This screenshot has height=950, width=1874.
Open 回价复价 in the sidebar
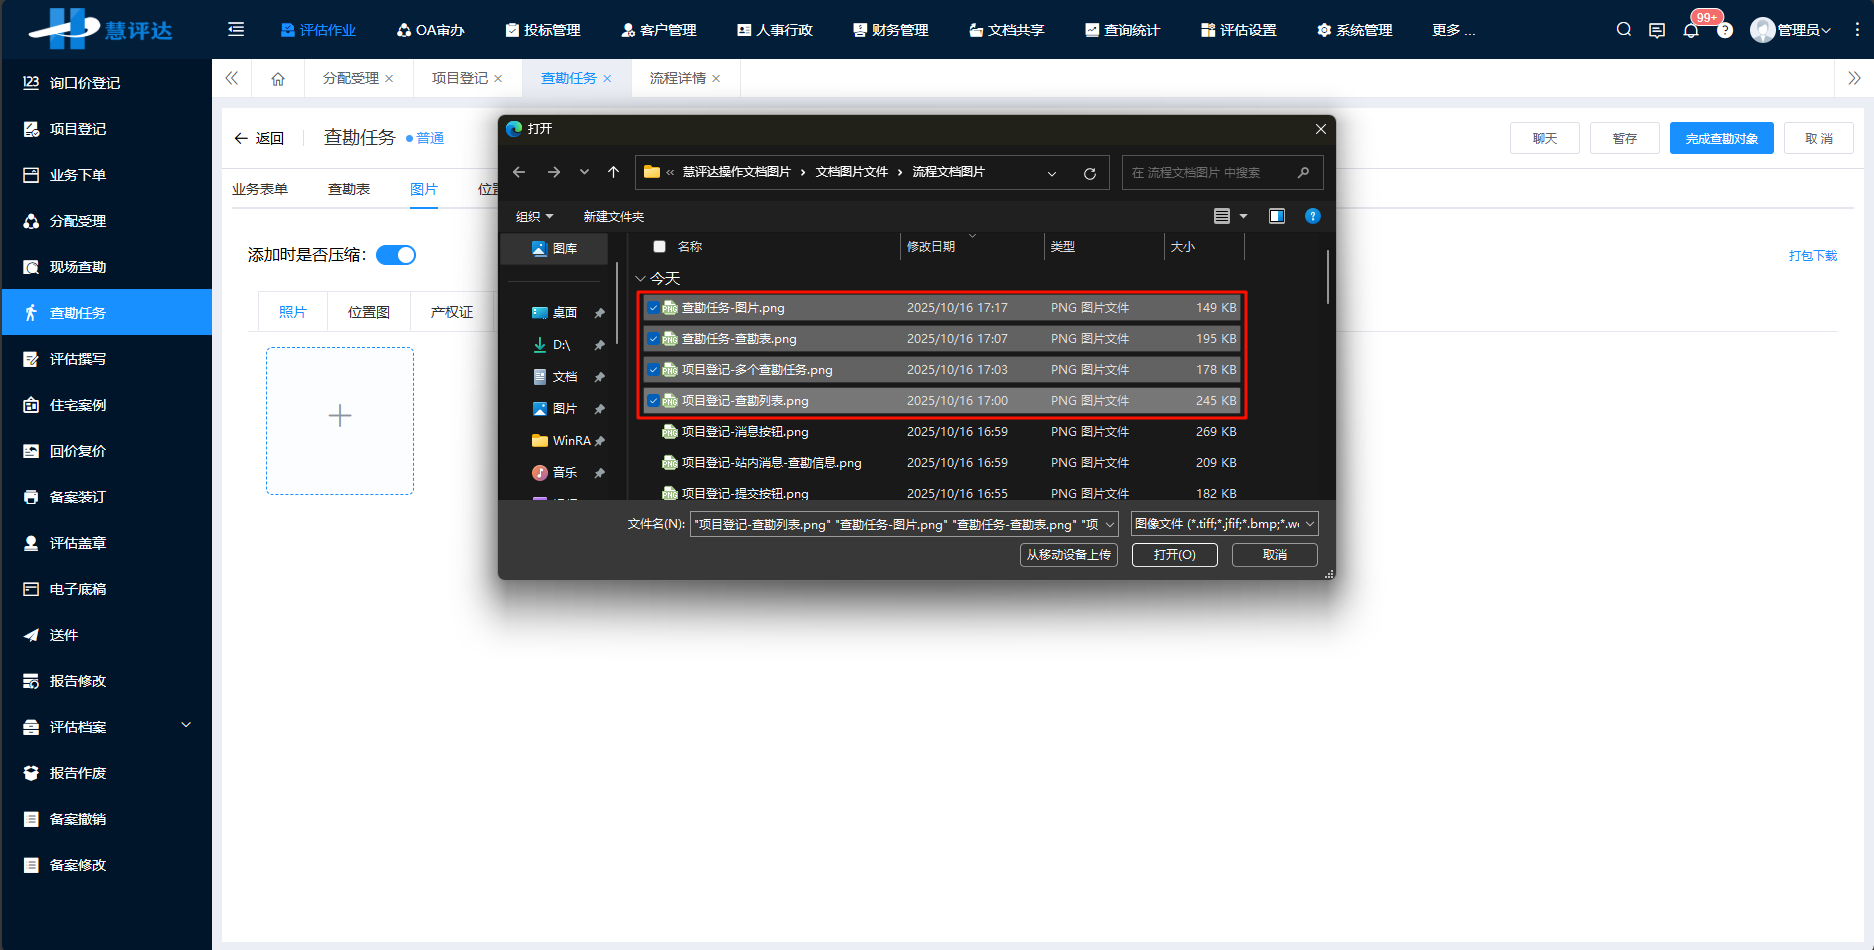[x=76, y=450]
